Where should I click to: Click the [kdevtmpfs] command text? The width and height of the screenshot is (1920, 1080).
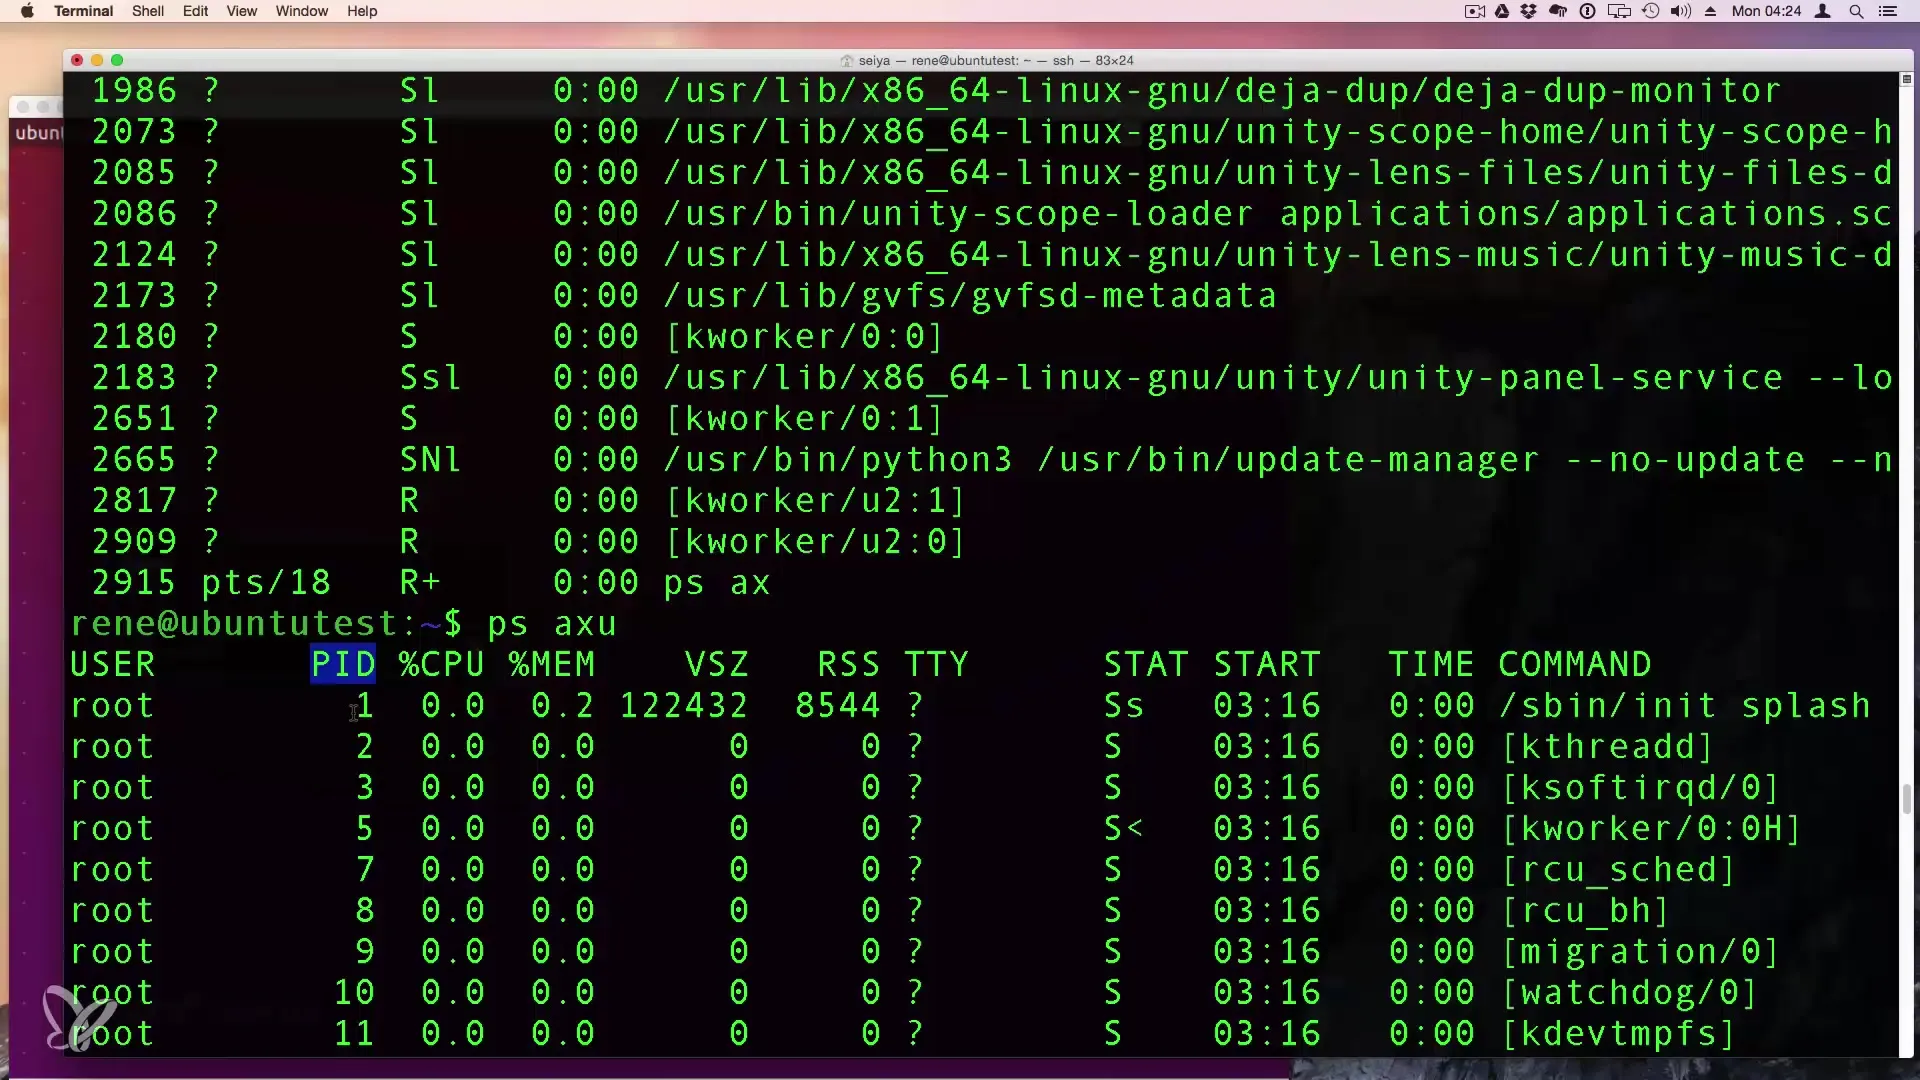[1619, 1033]
